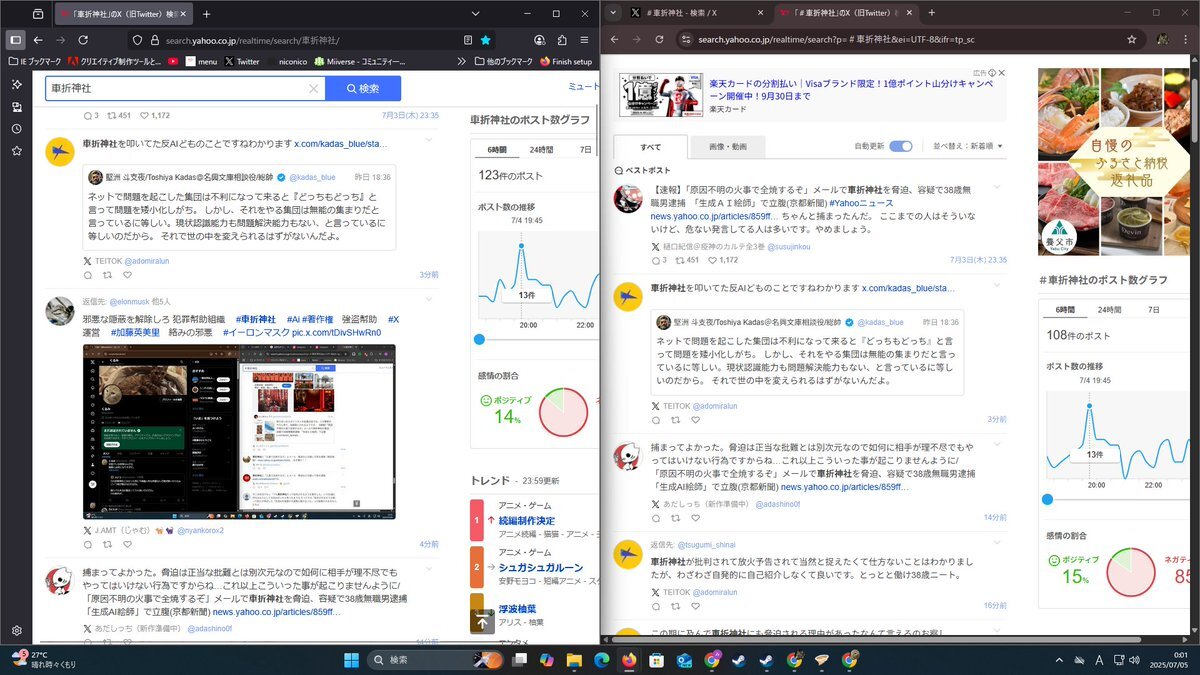1200x675 pixels.
Task: Click weather widget 27°C in taskbar
Action: pos(45,659)
